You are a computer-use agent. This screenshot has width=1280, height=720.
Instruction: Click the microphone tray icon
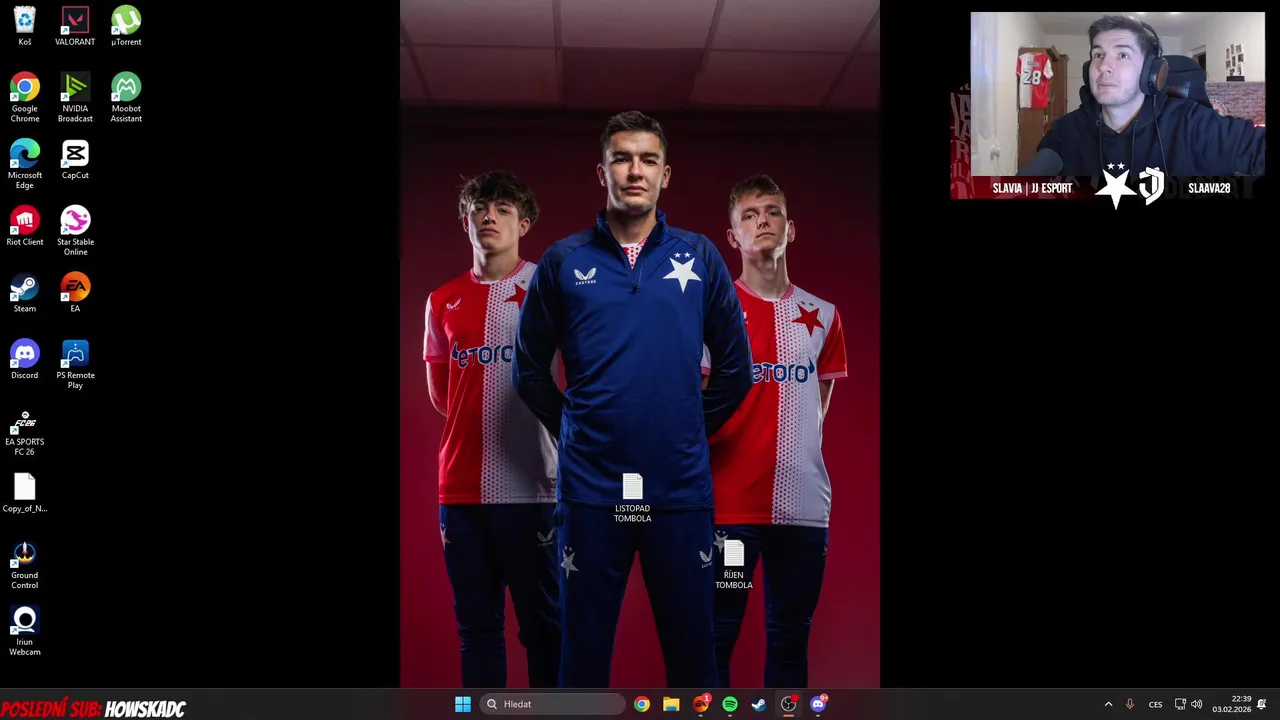point(1130,704)
